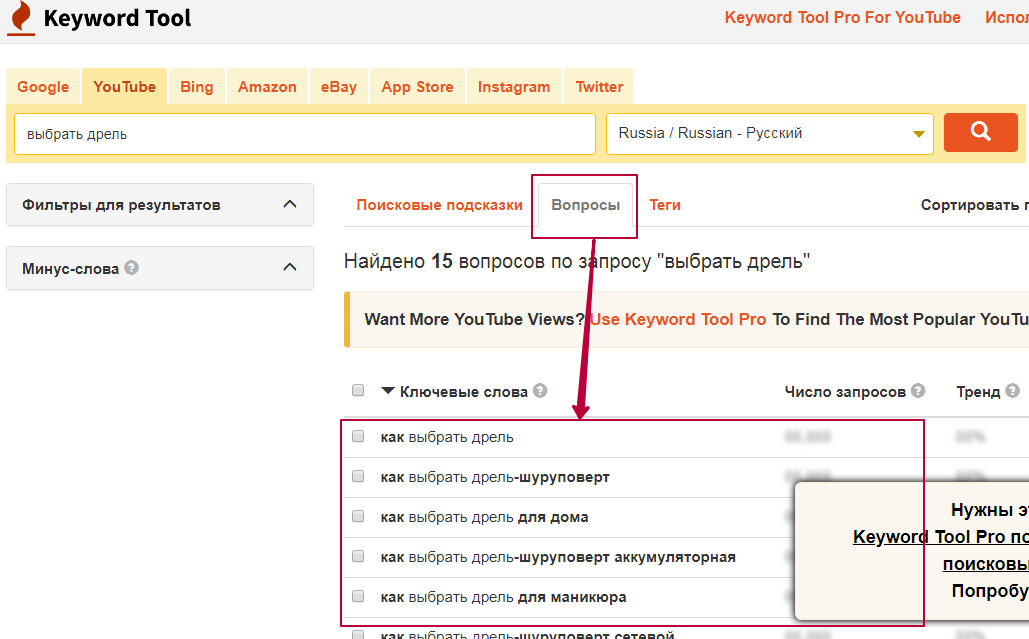Switch to the Amazon tab
The height and width of the screenshot is (639, 1029).
click(267, 86)
